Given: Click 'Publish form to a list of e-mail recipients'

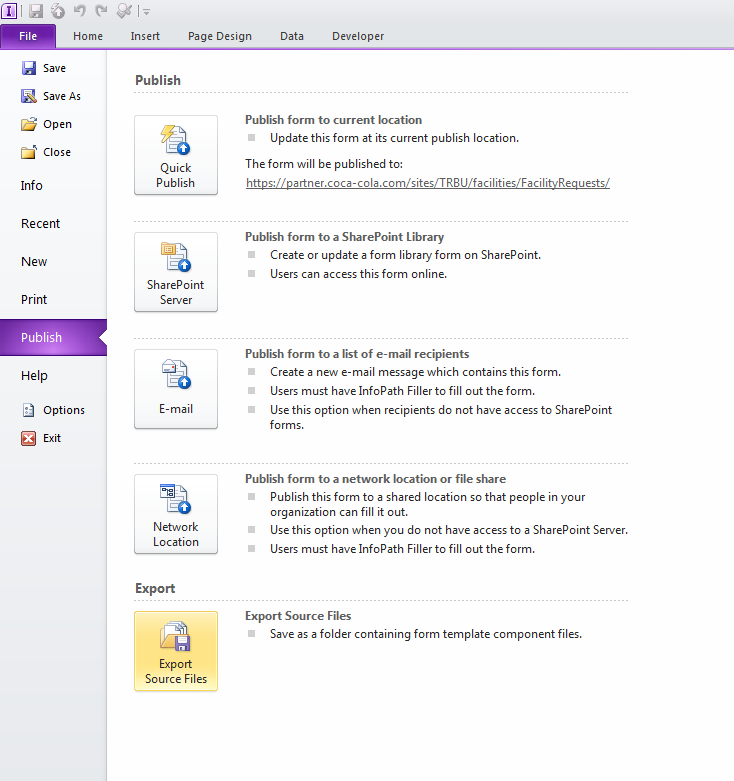Looking at the screenshot, I should click(x=357, y=354).
